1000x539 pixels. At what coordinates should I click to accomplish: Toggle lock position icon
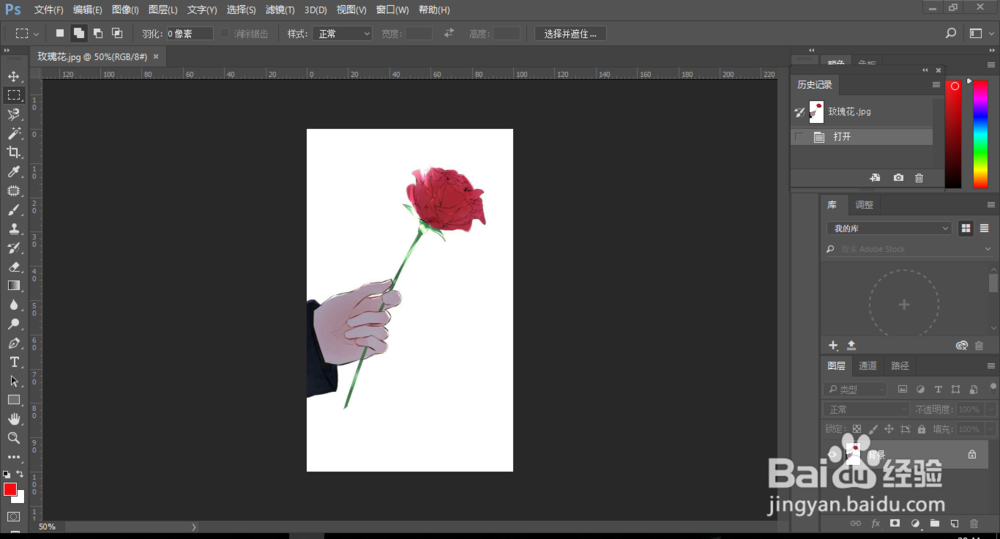[x=889, y=429]
